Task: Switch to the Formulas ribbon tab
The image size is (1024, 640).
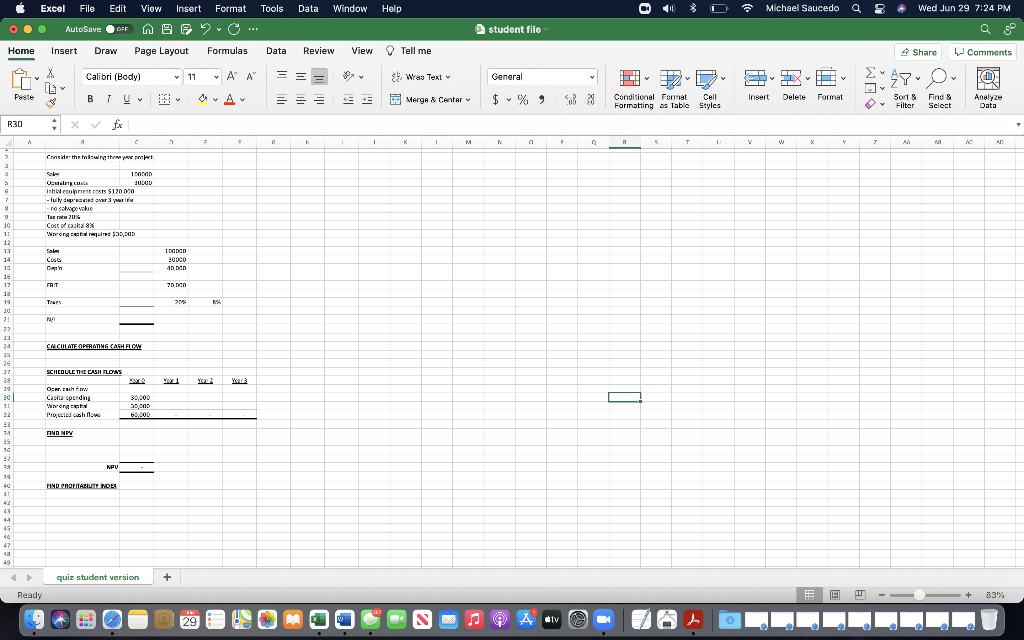Action: click(227, 50)
